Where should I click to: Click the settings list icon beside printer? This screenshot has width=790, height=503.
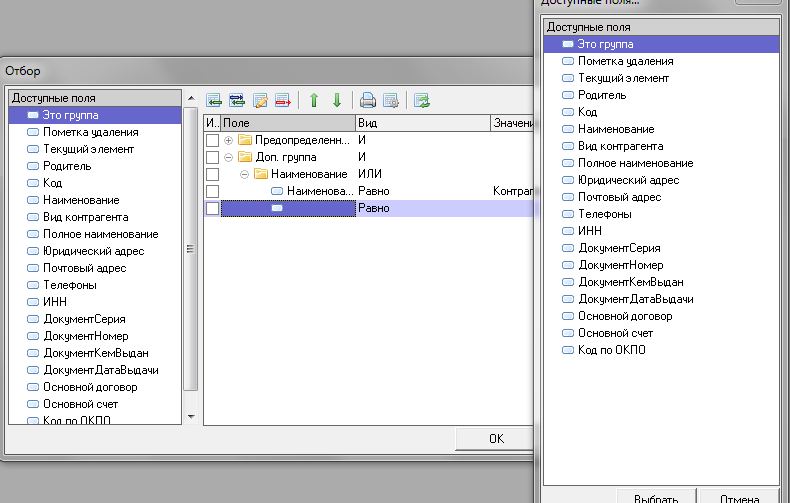tap(391, 100)
